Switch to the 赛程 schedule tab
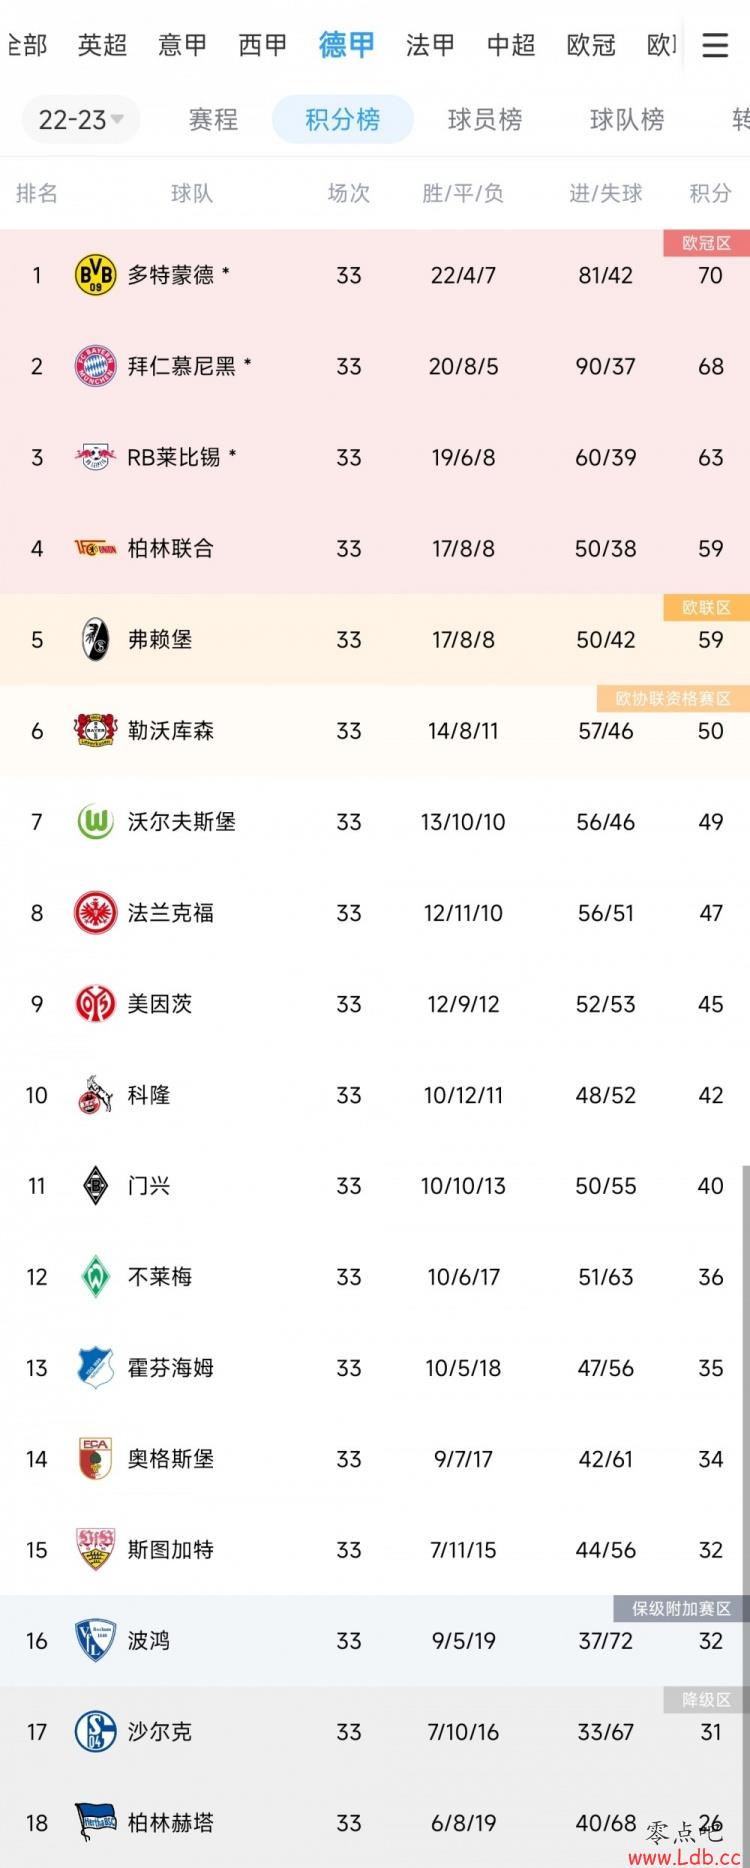Image resolution: width=750 pixels, height=1868 pixels. point(213,120)
